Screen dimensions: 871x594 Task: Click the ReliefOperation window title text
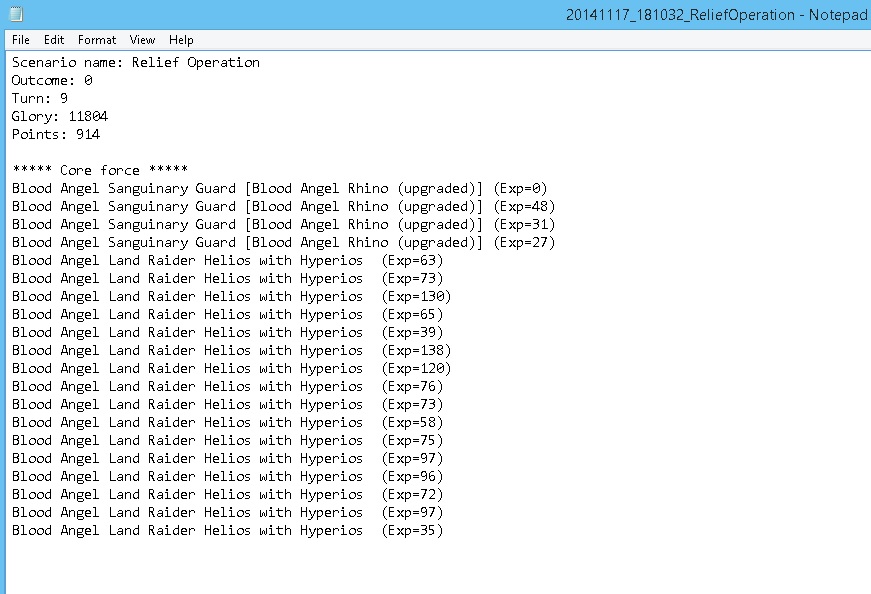pos(717,14)
